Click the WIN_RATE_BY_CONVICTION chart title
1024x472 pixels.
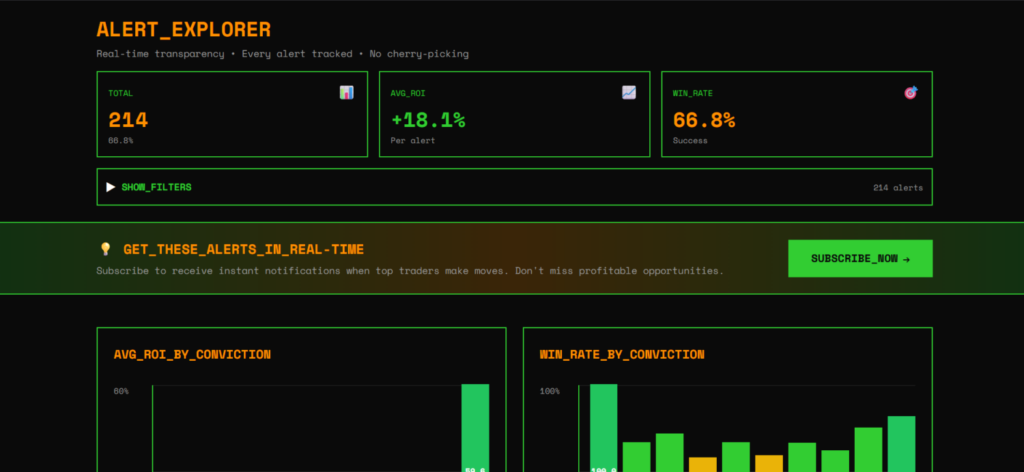coord(622,354)
